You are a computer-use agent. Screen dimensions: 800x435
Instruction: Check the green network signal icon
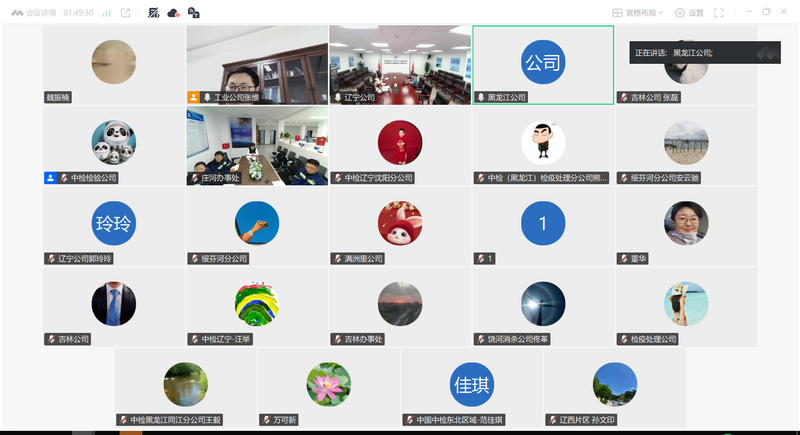107,13
